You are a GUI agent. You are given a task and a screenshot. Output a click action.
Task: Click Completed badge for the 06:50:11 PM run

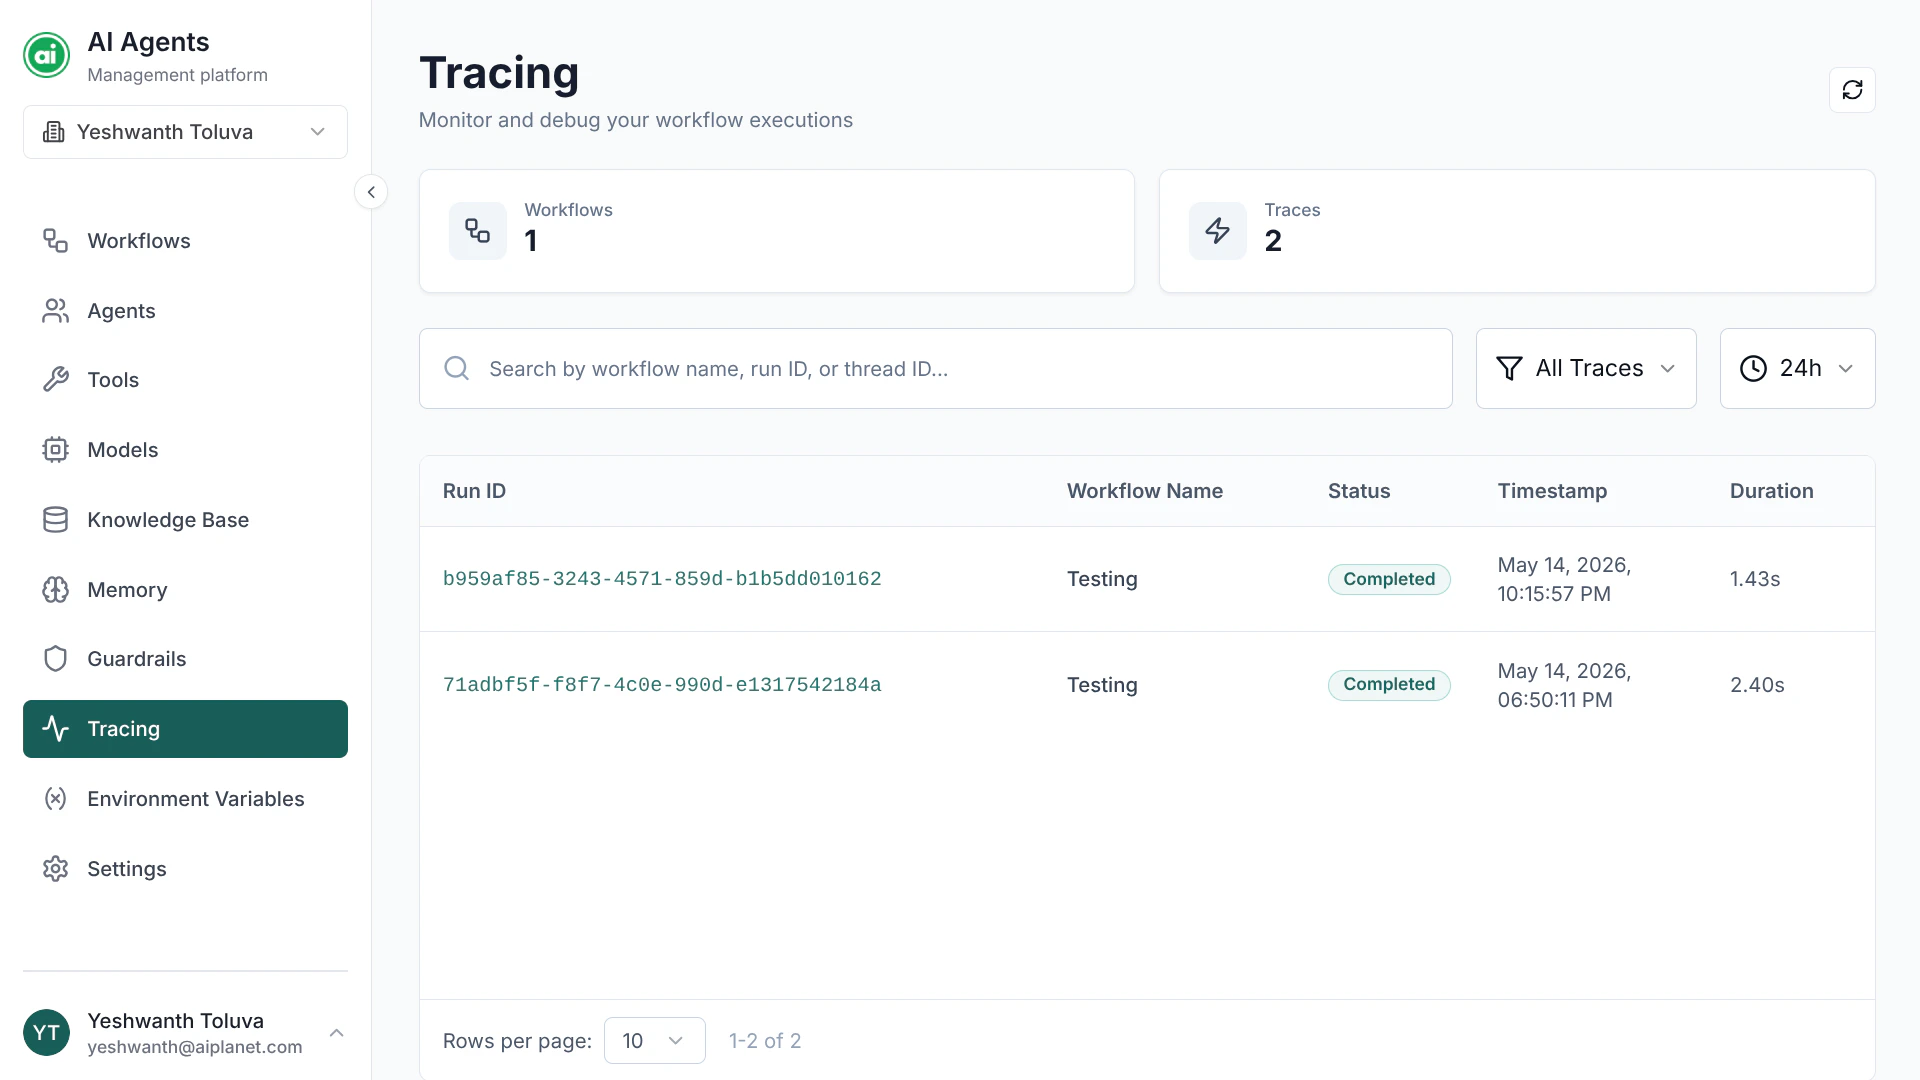[1389, 685]
